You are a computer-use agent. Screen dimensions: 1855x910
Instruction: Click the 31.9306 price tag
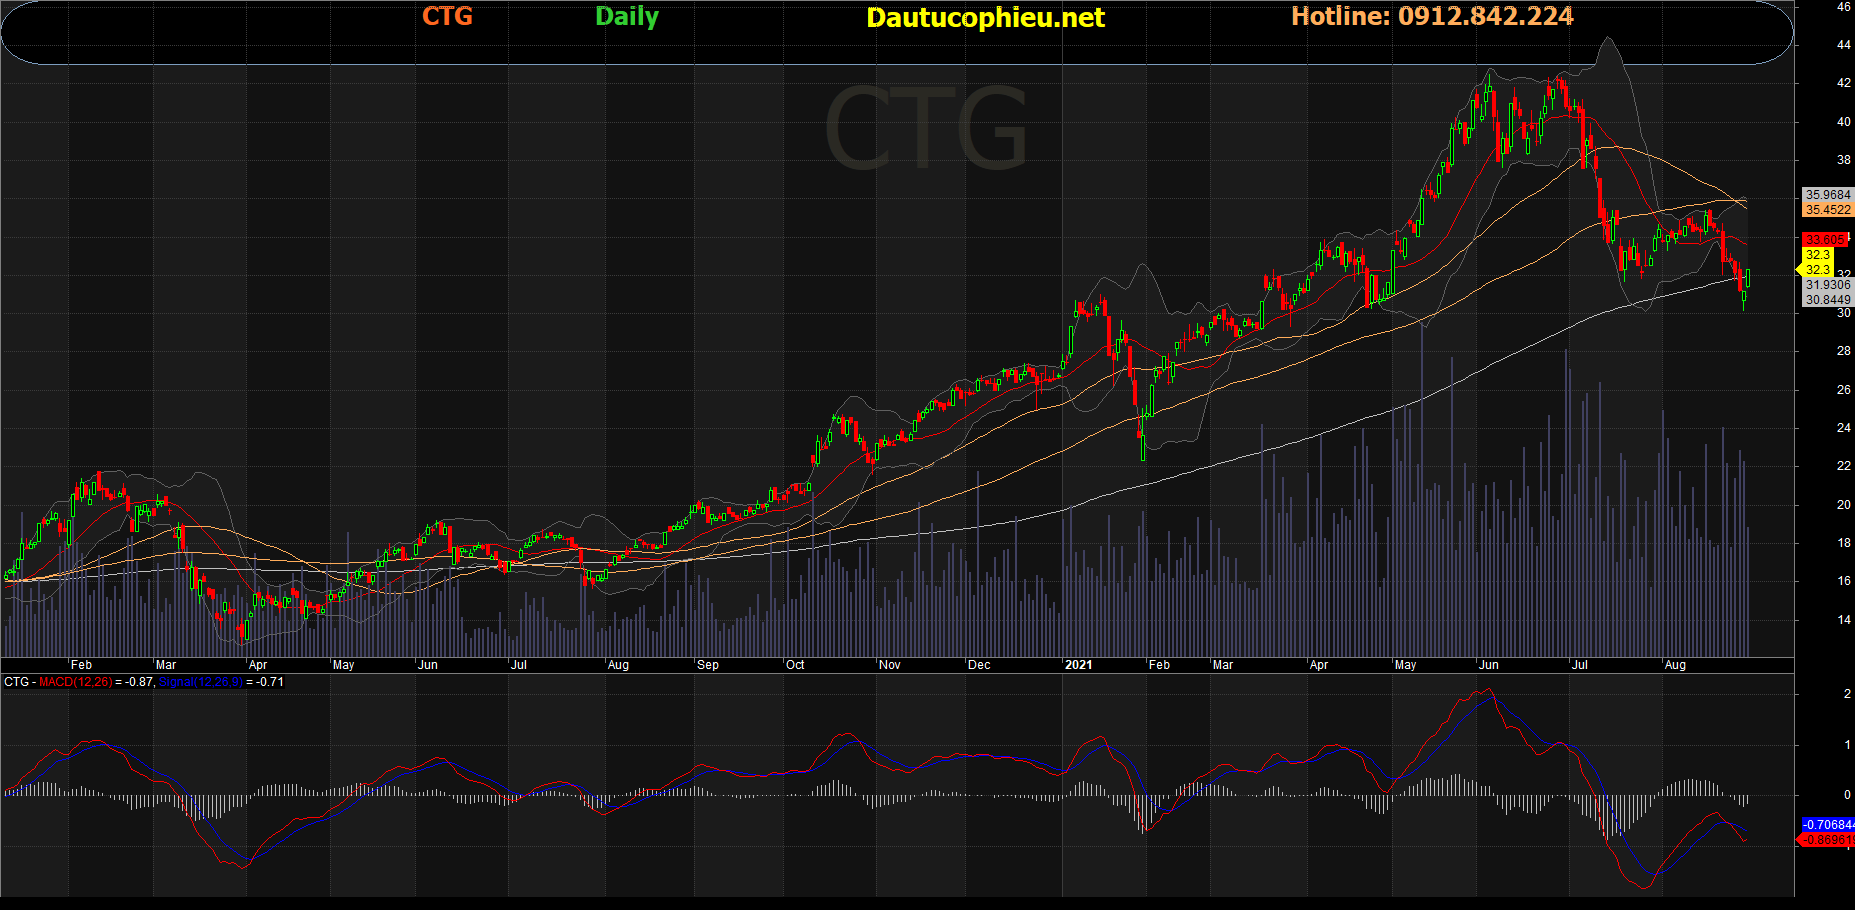pos(1827,285)
